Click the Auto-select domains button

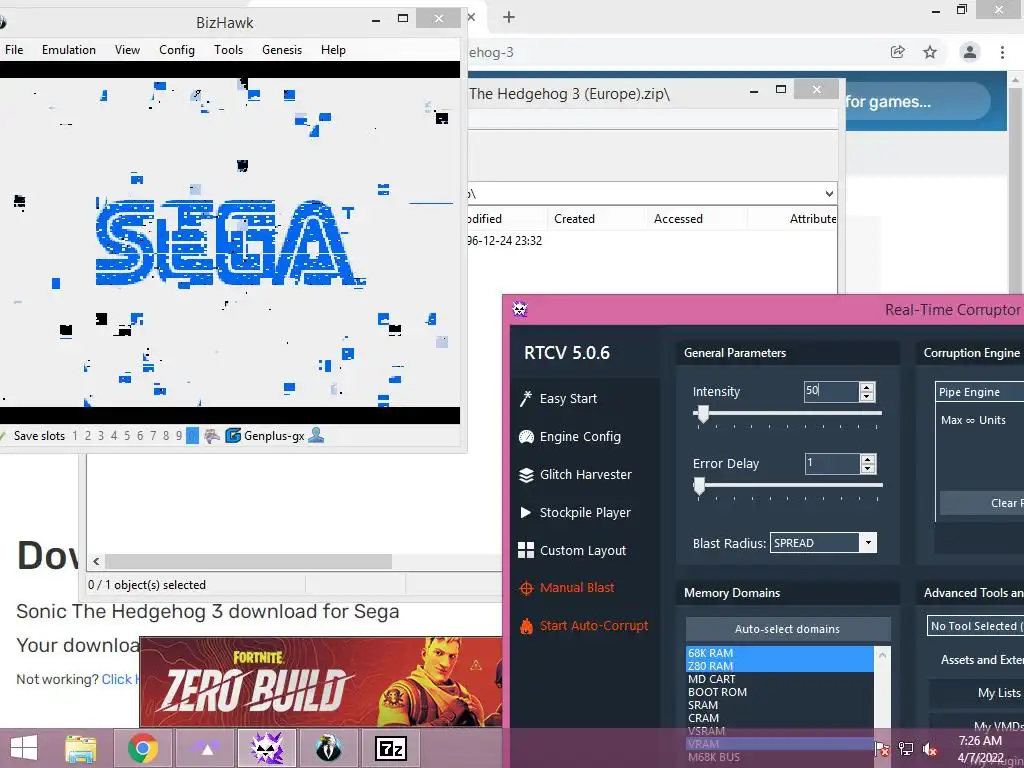click(x=788, y=629)
